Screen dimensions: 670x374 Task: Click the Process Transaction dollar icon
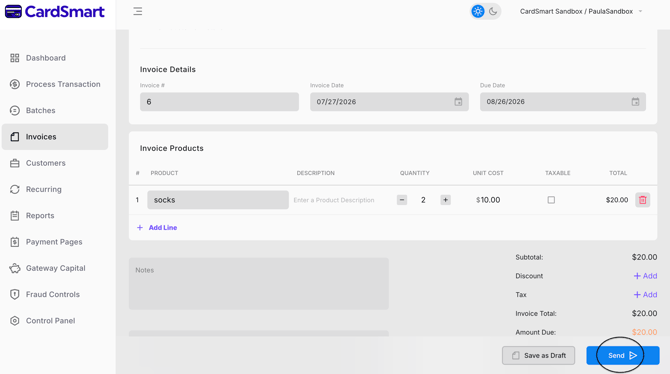(x=15, y=84)
